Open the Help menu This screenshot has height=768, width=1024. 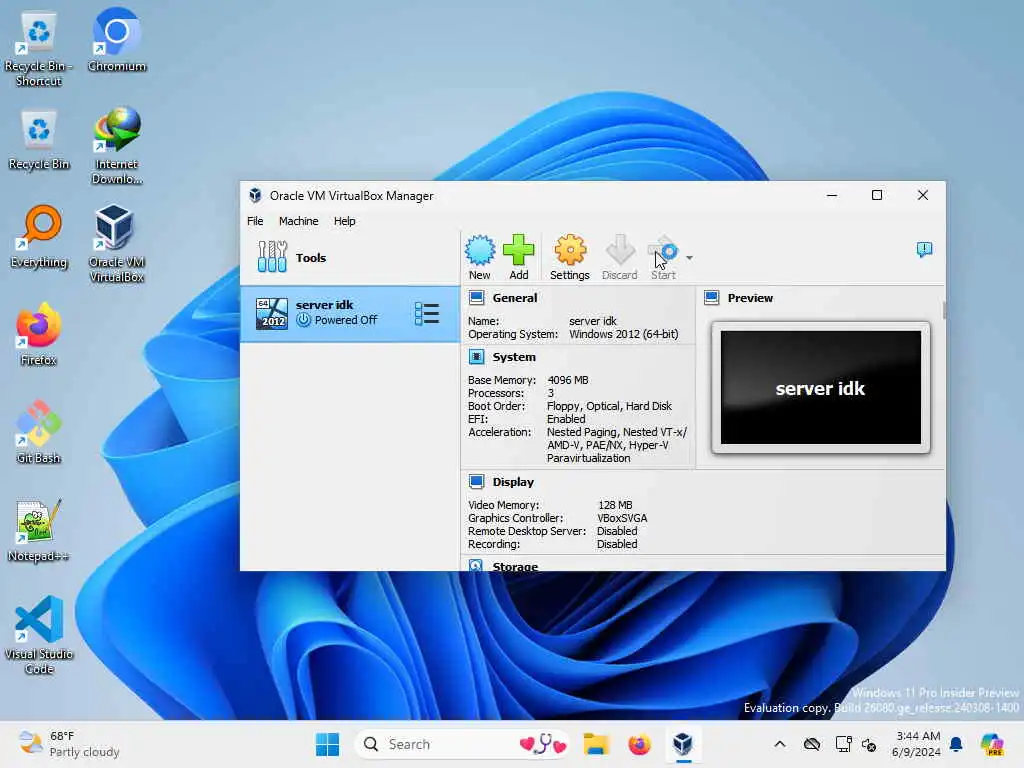(344, 221)
